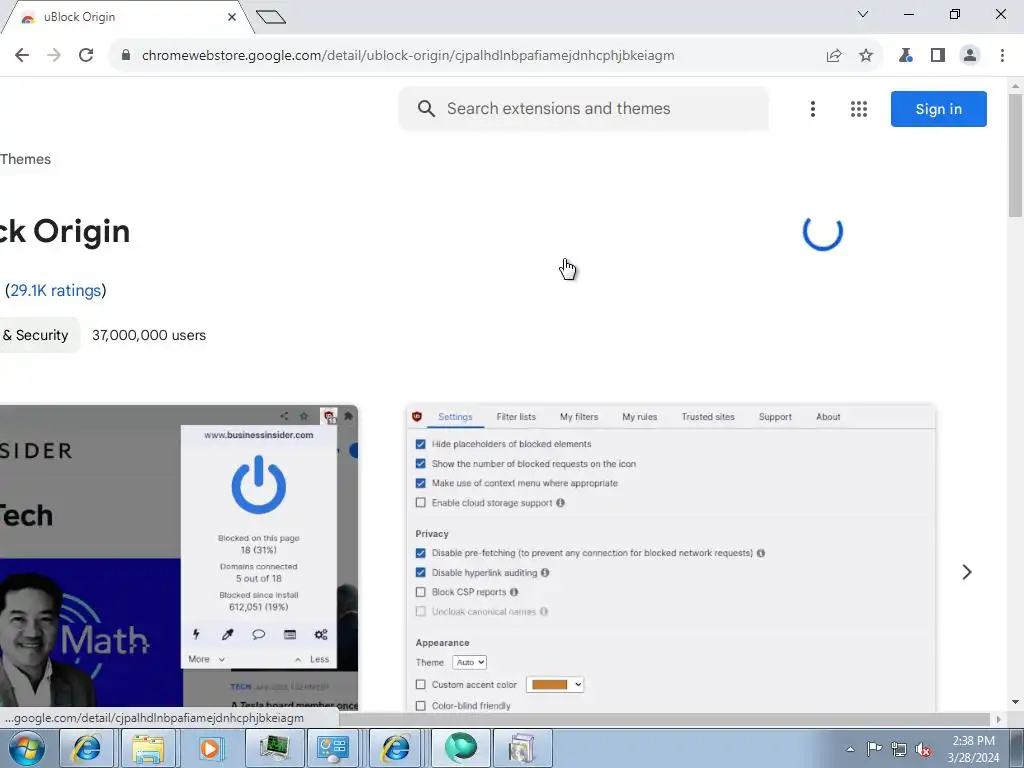Enable cloud storage support checkbox
Image resolution: width=1024 pixels, height=768 pixels.
click(421, 503)
